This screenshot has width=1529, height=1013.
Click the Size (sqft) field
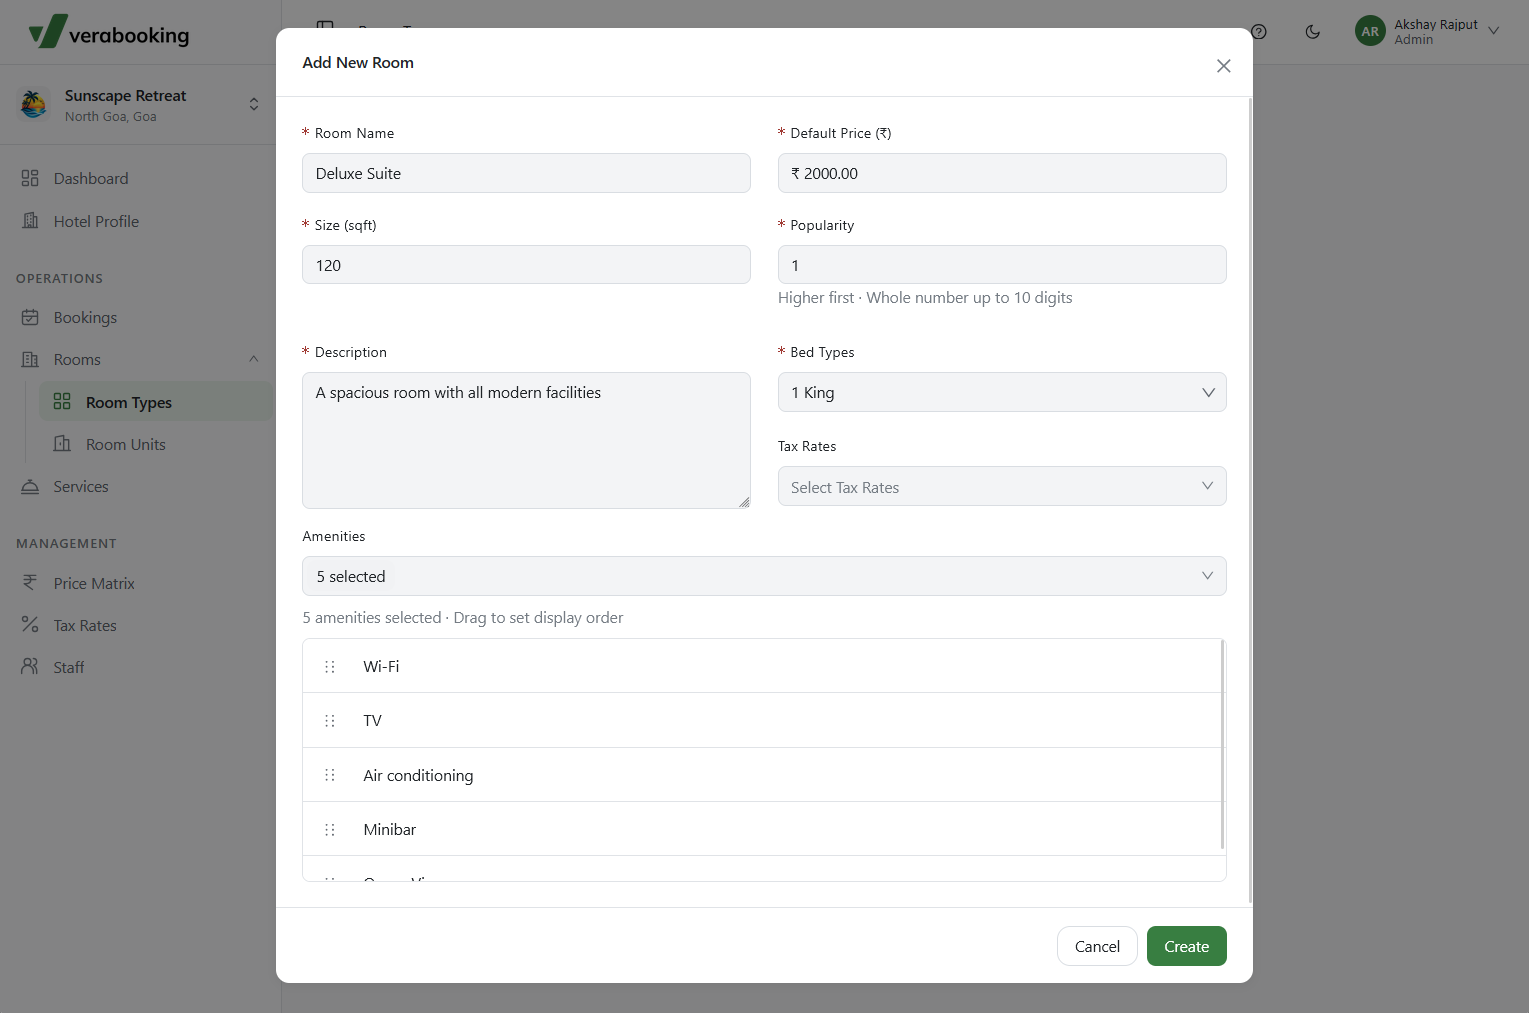pyautogui.click(x=526, y=265)
